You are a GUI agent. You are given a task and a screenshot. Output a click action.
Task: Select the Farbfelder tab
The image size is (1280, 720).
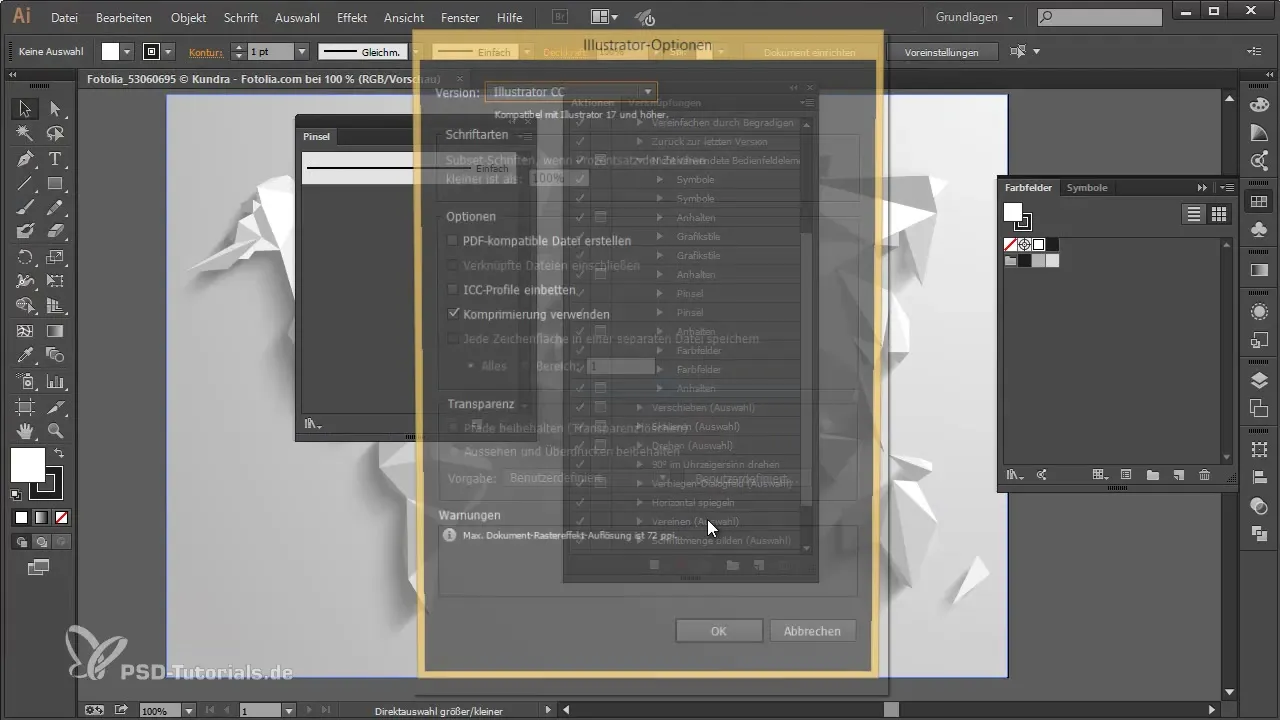tap(1029, 187)
